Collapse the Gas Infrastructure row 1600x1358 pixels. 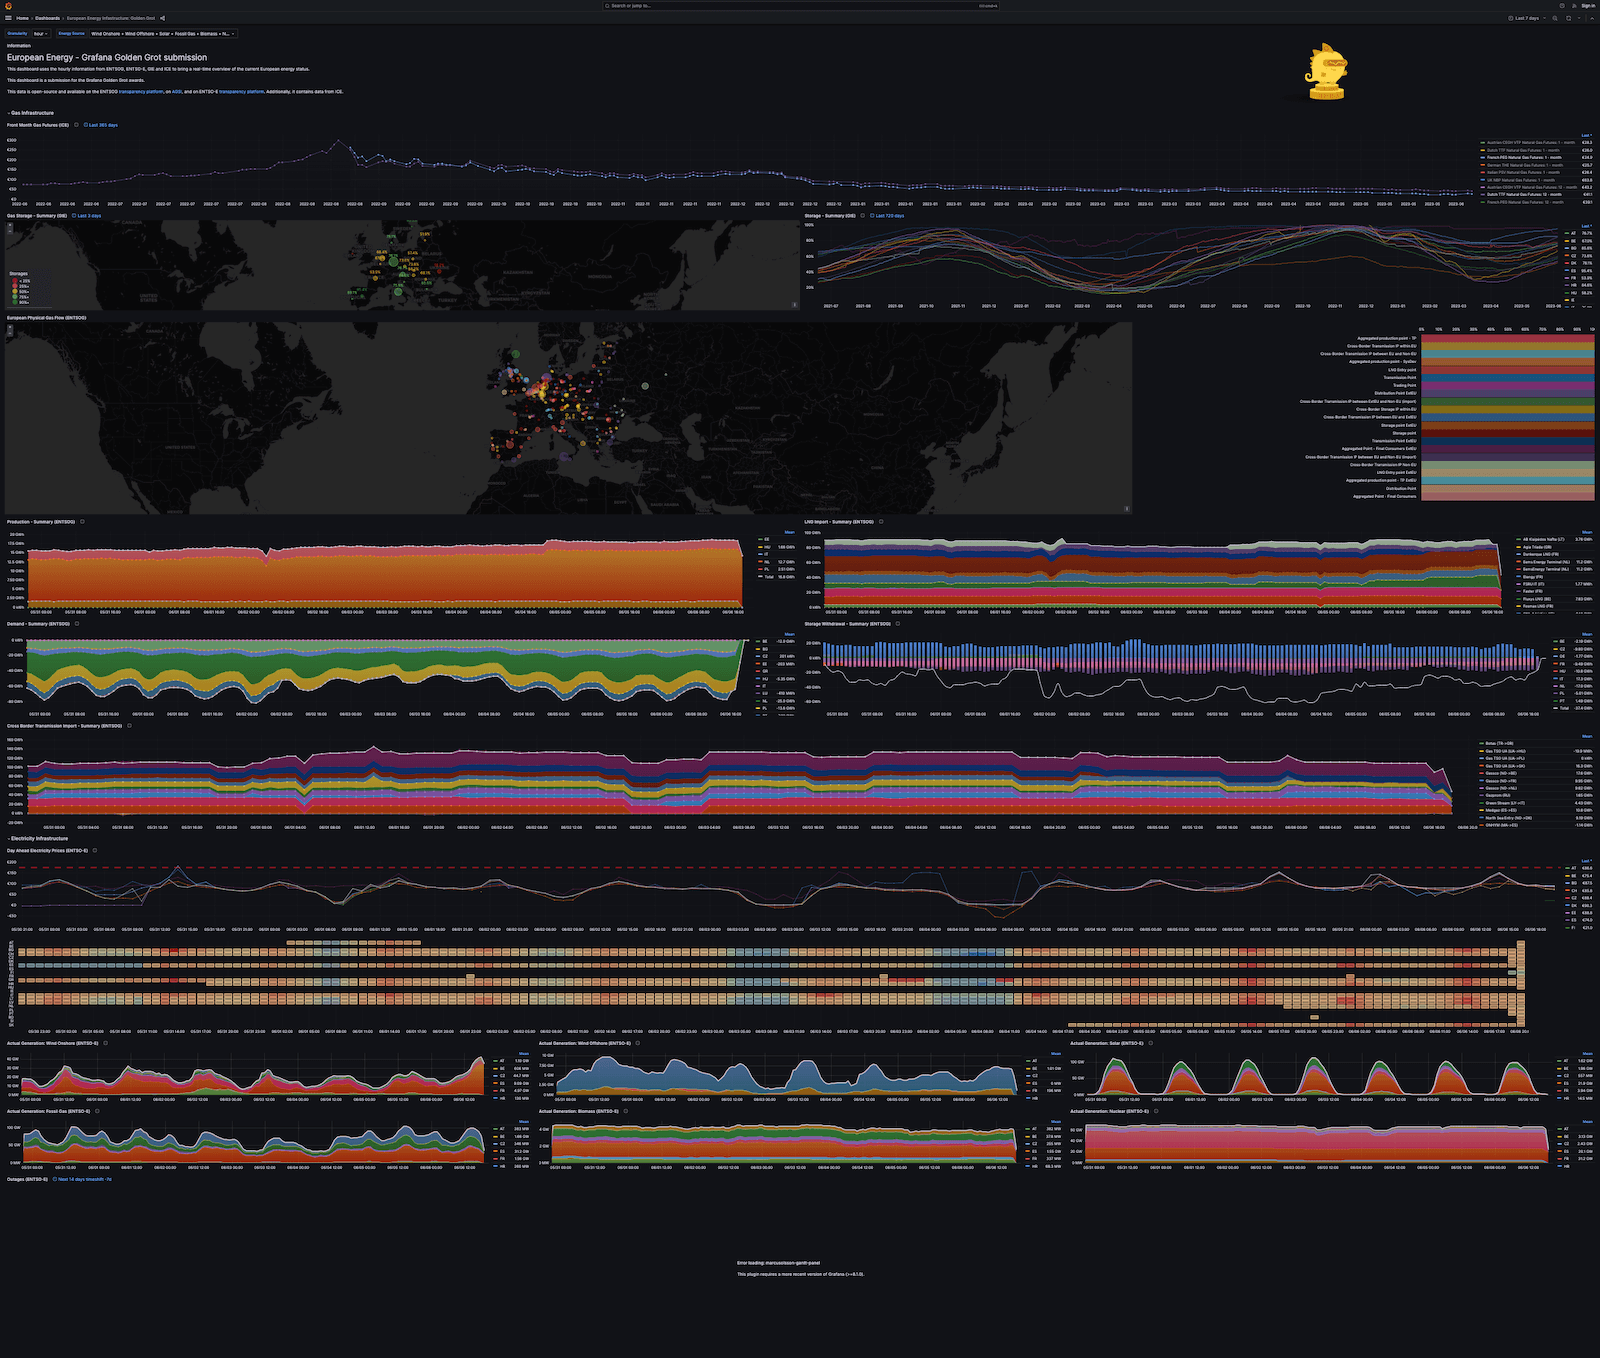pos(31,113)
